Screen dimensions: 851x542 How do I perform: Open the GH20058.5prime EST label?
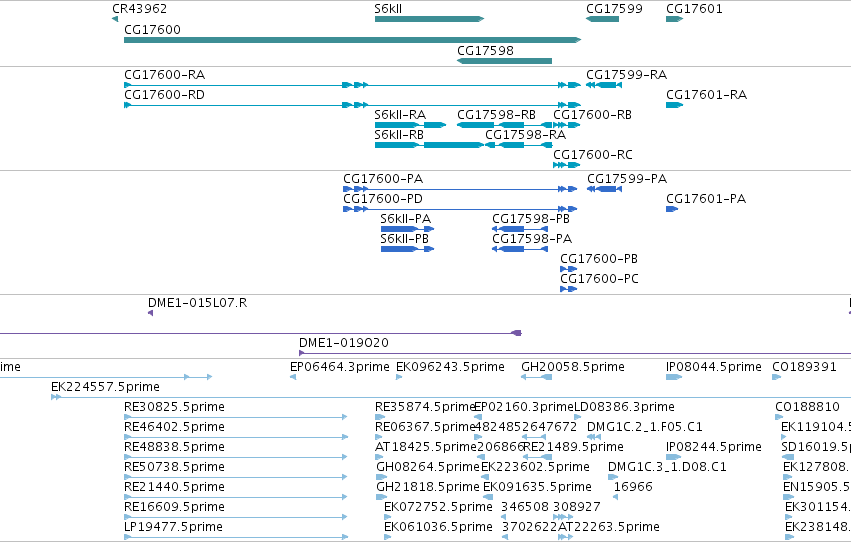[x=573, y=367]
